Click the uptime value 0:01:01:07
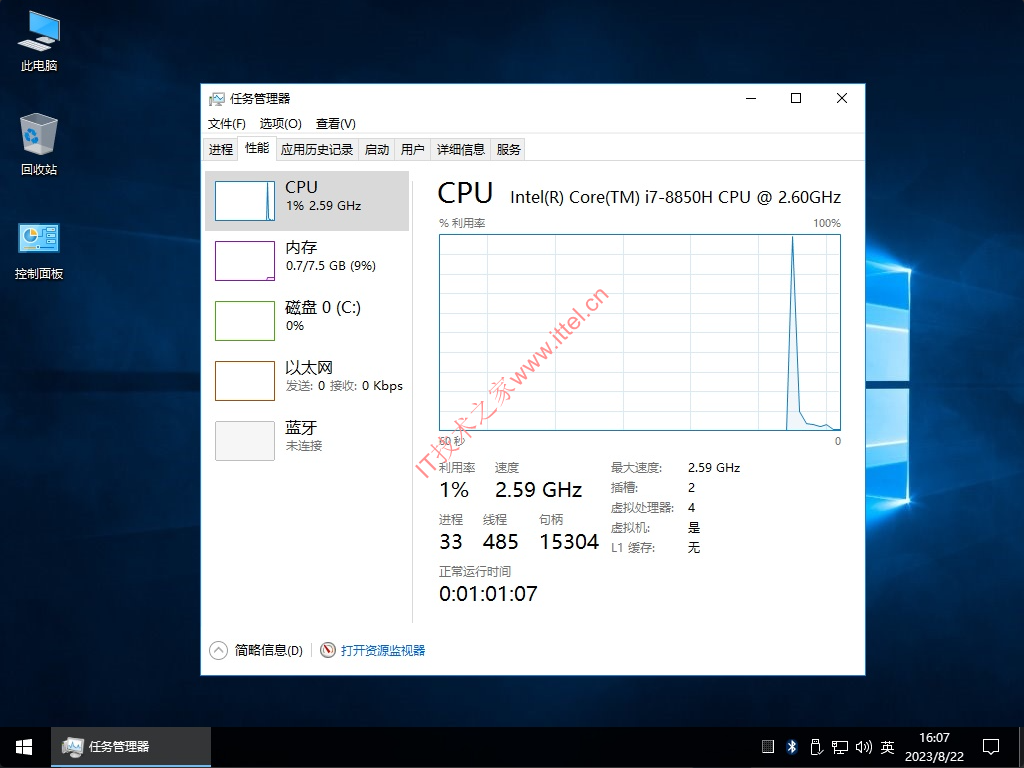Image resolution: width=1024 pixels, height=768 pixels. [488, 594]
